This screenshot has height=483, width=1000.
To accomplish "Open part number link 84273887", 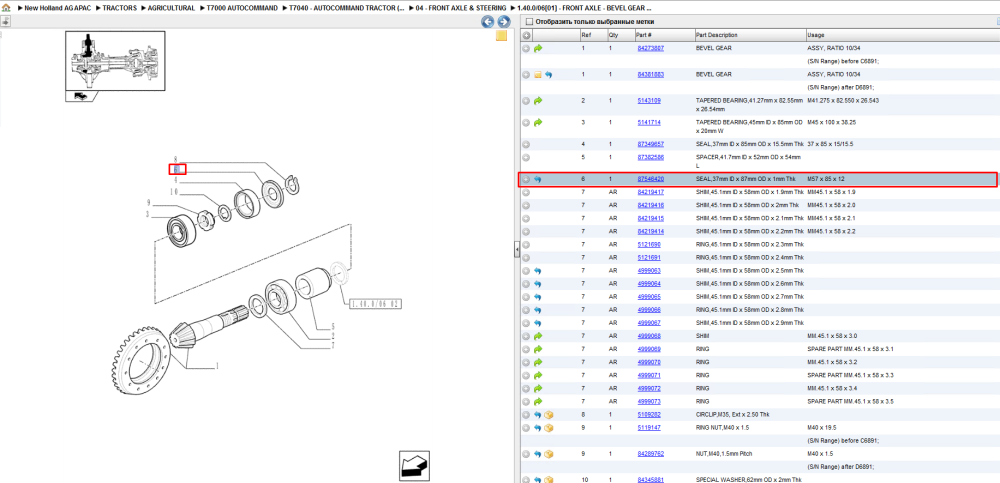I will point(651,48).
